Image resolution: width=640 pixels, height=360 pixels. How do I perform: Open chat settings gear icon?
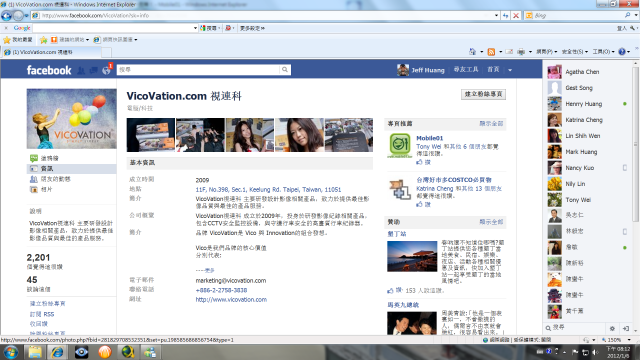pos(612,328)
